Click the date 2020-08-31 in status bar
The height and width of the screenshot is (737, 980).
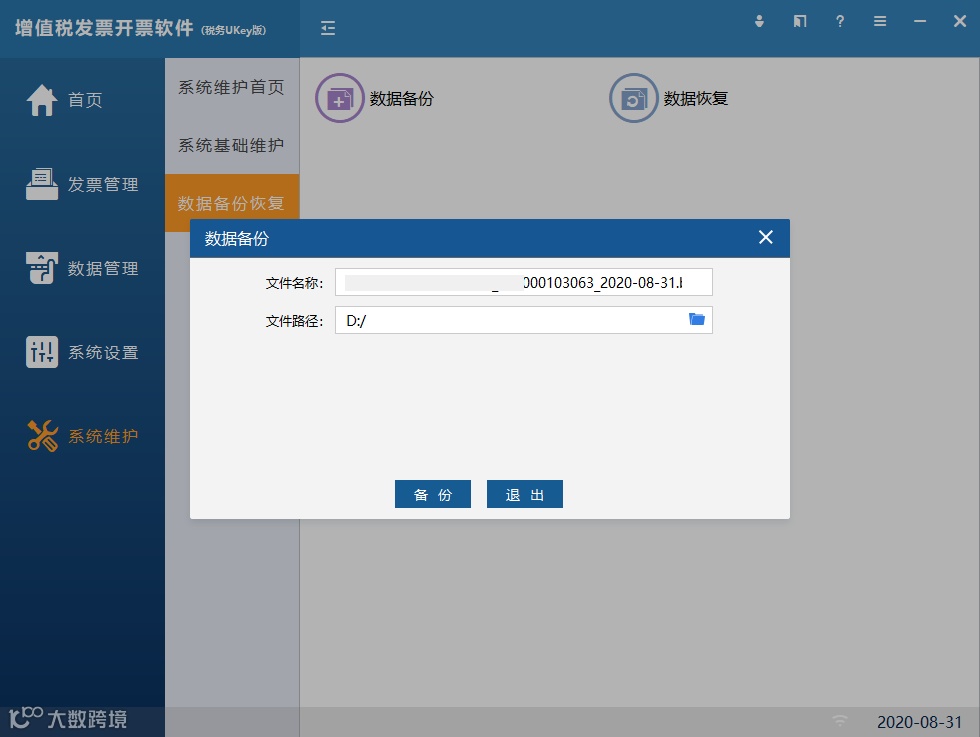click(919, 722)
